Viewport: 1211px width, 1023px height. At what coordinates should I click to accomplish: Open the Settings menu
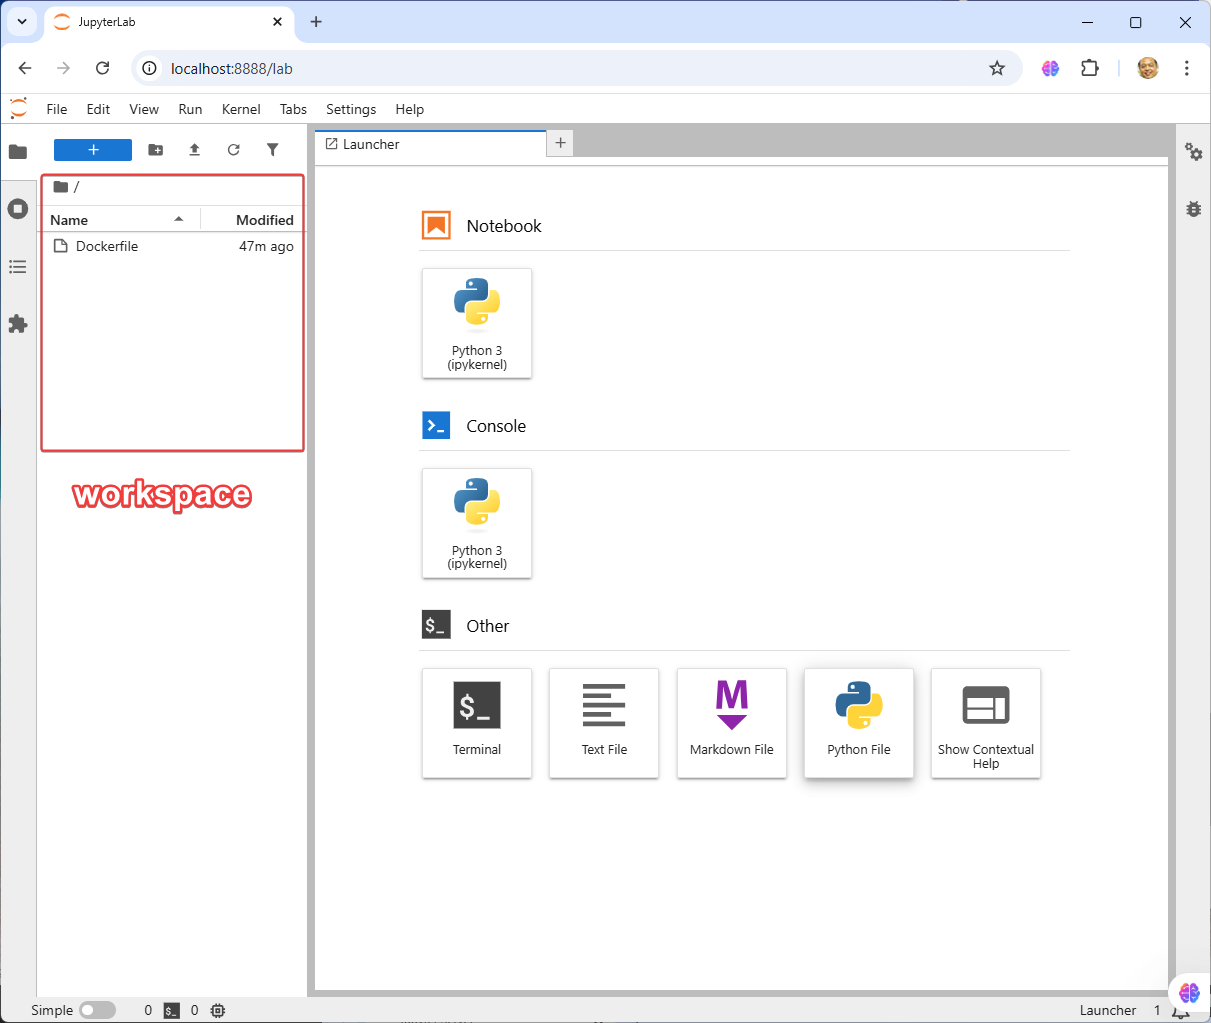[351, 109]
